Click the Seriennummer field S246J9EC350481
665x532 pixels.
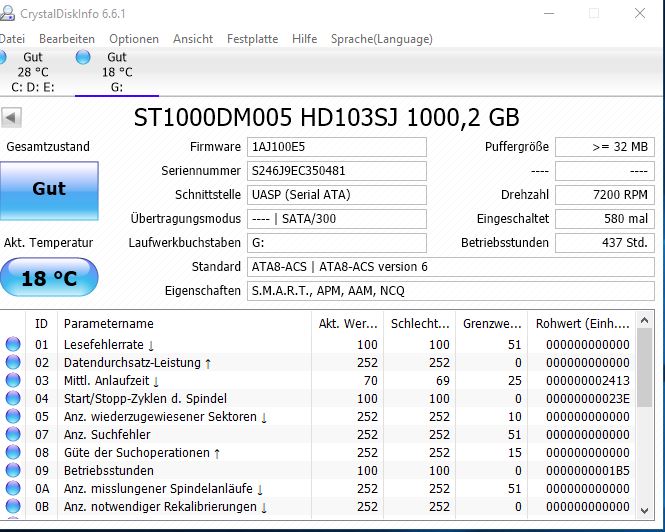[x=337, y=171]
